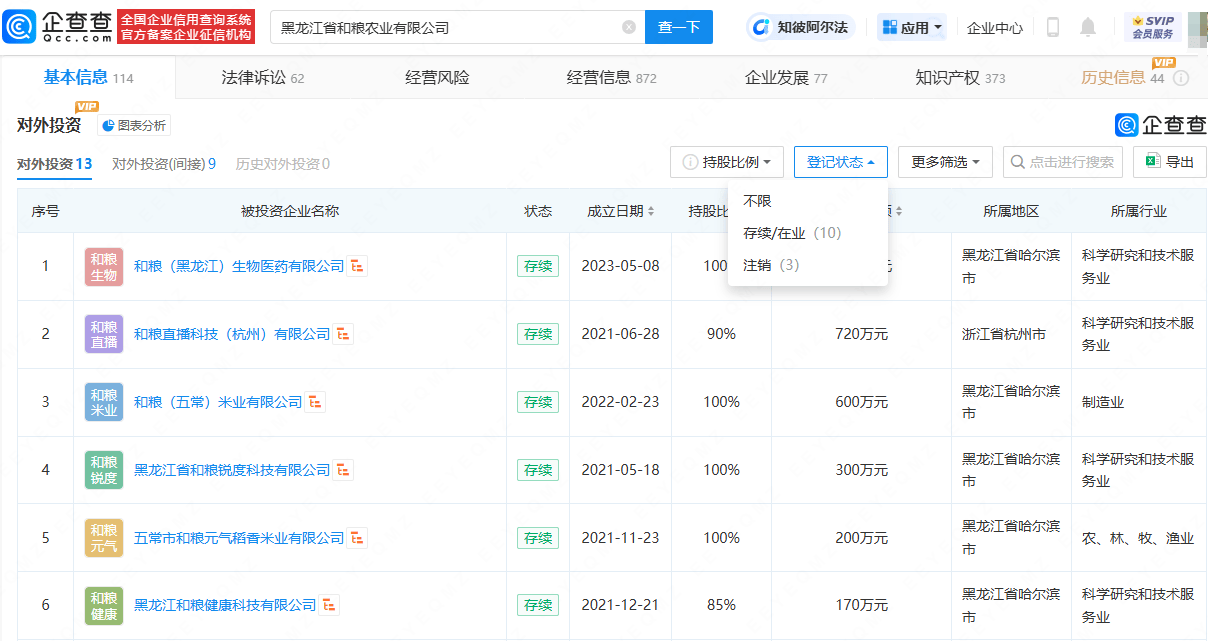This screenshot has width=1208, height=641.
Task: Open the mobile phone icon in header
Action: [x=1053, y=28]
